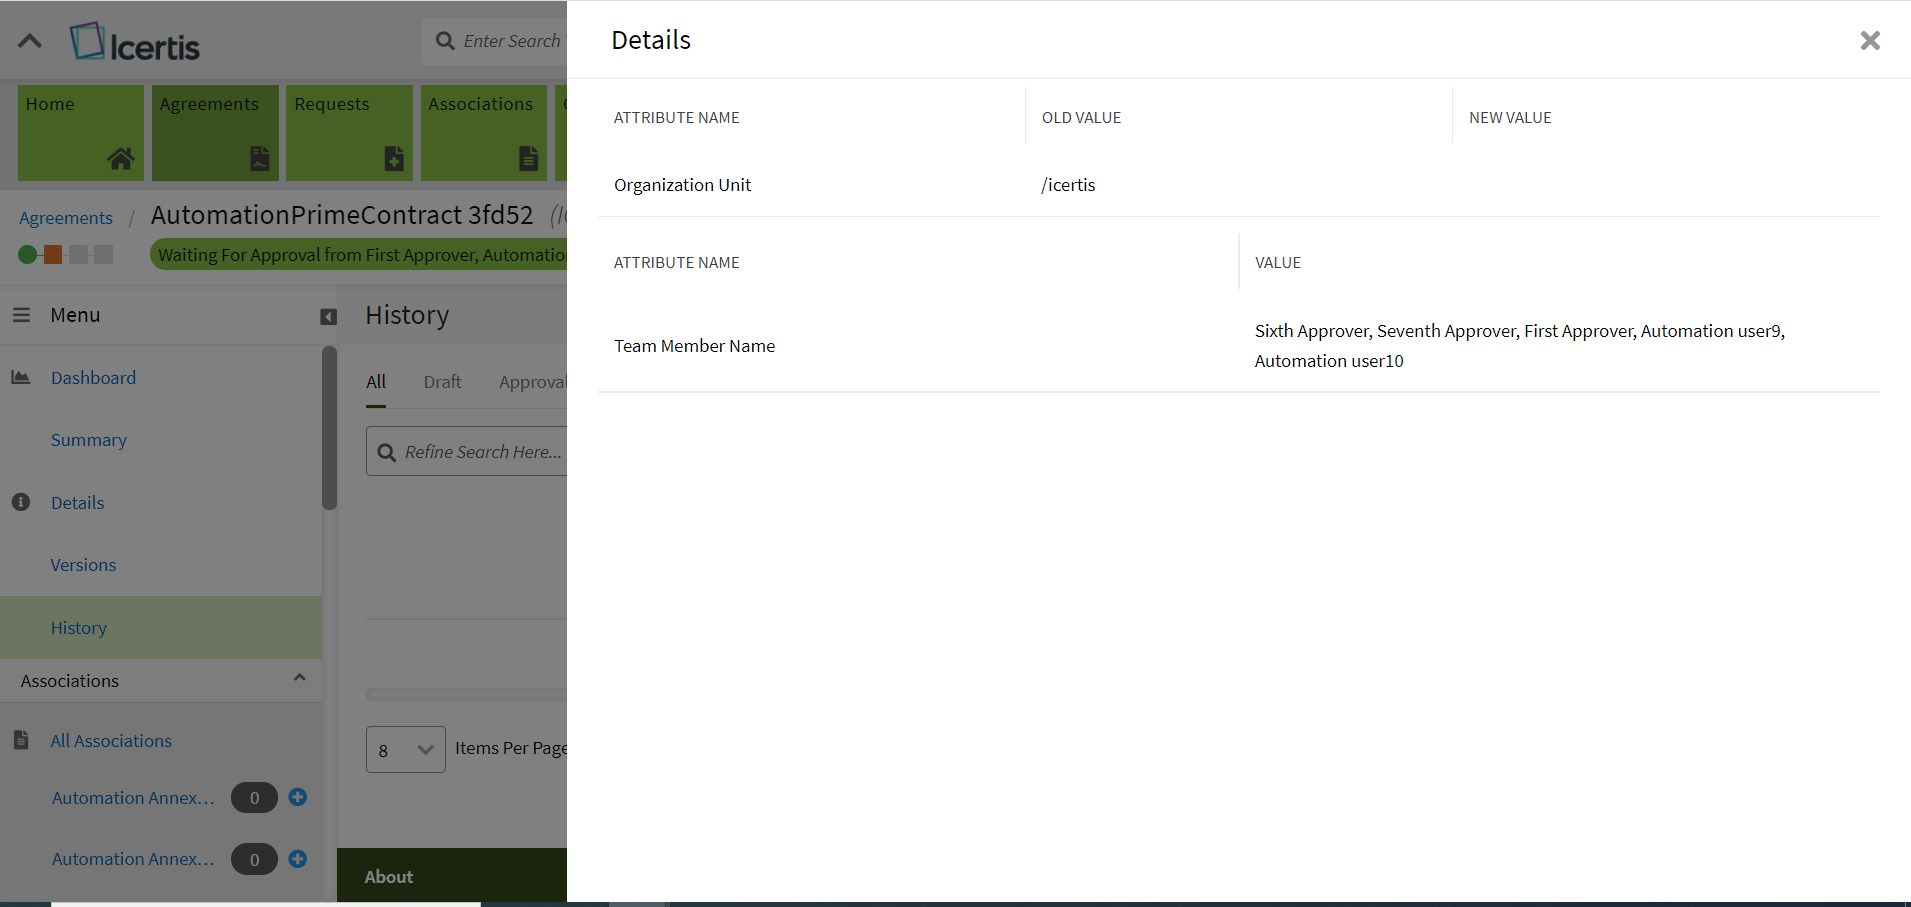Open All Associations
The height and width of the screenshot is (907, 1911).
coord(111,741)
